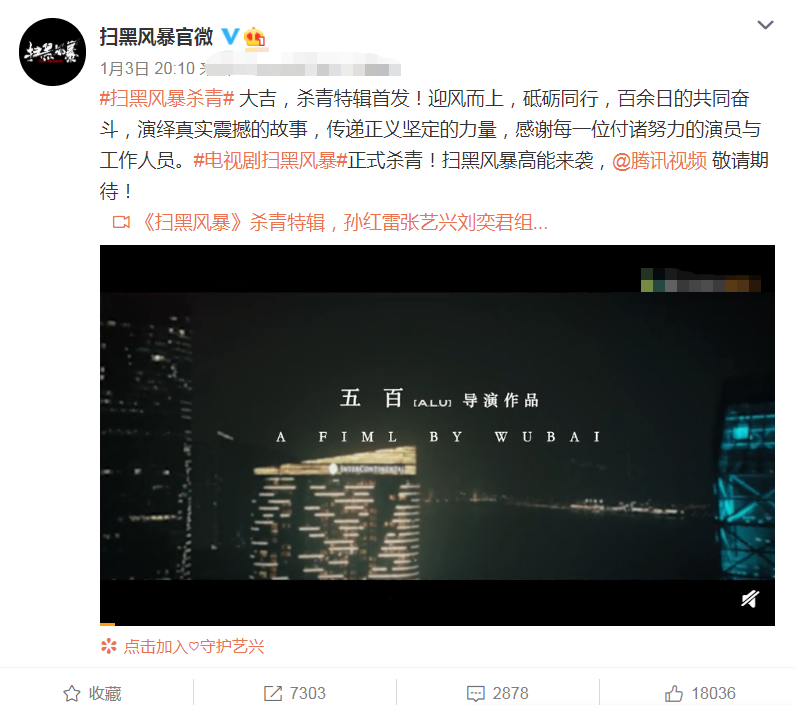Click the crown membership badge icon
Screen dimensions: 795x705
255,37
